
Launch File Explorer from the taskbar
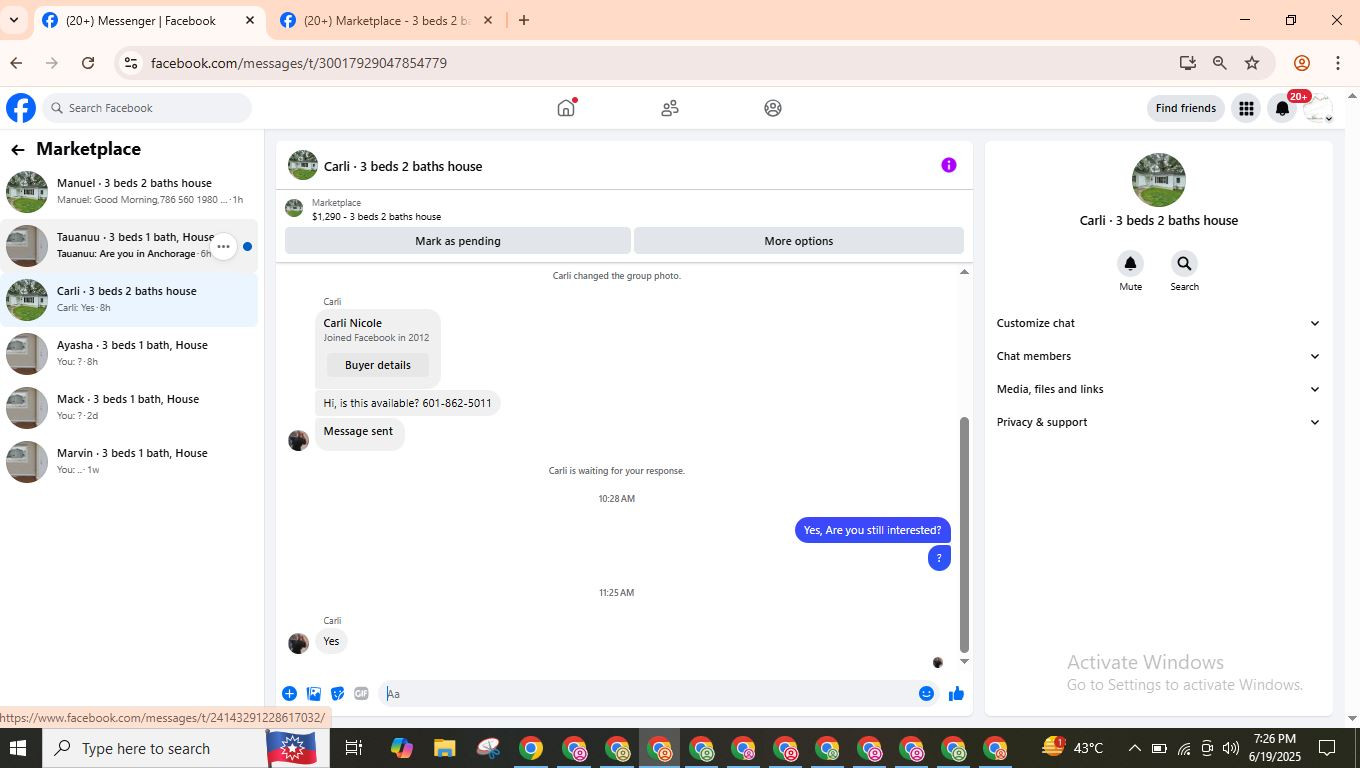[x=444, y=748]
